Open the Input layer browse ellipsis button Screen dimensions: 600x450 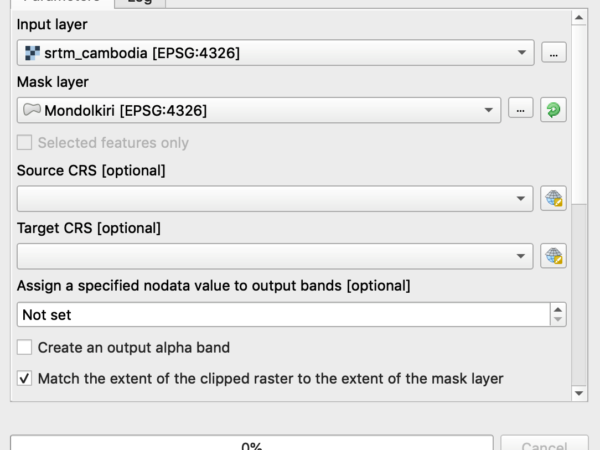554,52
